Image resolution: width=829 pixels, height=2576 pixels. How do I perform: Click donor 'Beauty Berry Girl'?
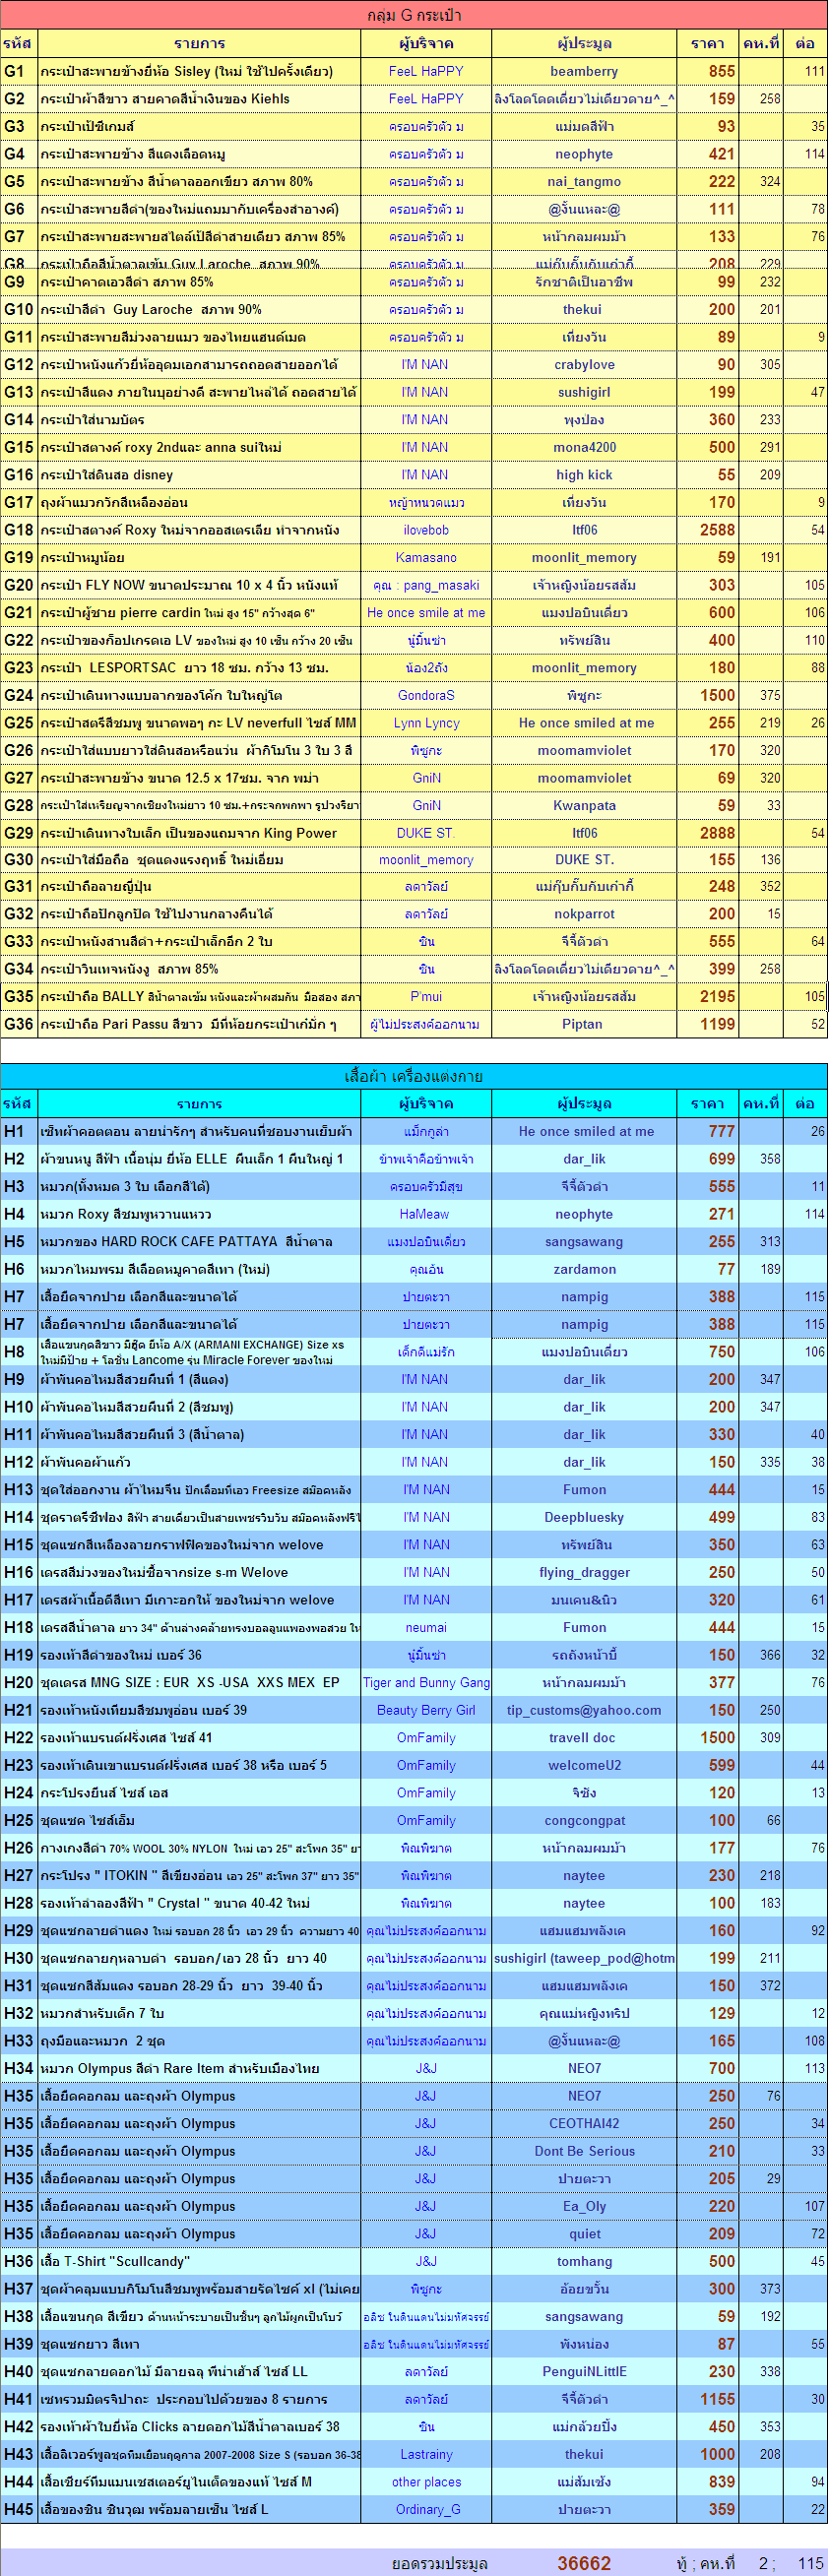(x=426, y=1710)
